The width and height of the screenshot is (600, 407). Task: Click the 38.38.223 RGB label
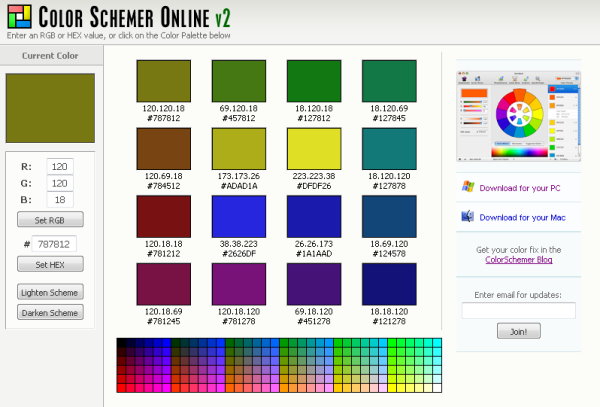pyautogui.click(x=239, y=244)
